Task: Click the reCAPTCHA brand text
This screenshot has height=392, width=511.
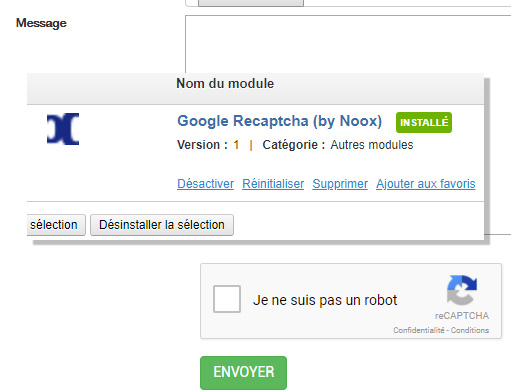Action: [x=462, y=315]
